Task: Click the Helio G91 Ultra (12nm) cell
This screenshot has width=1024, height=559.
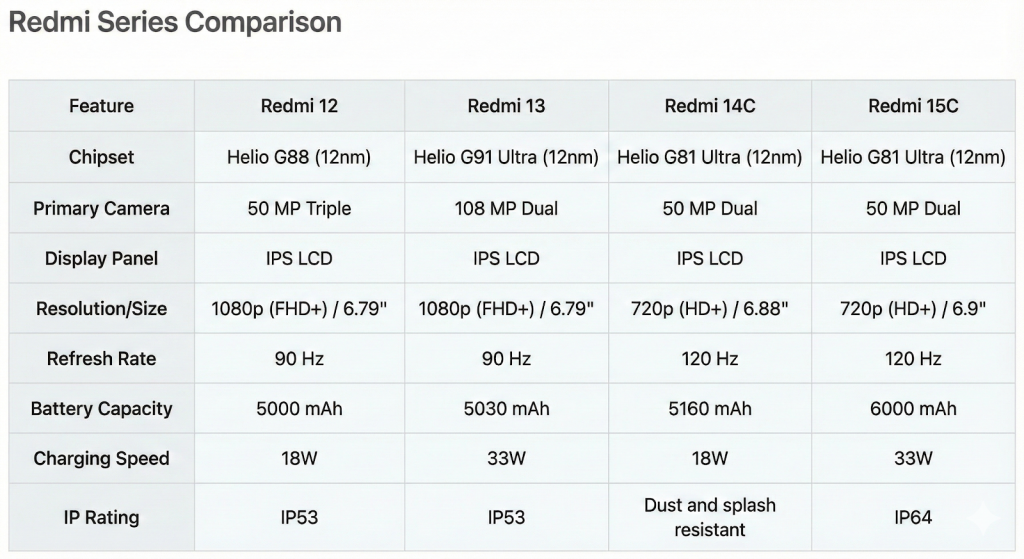Action: coord(506,157)
